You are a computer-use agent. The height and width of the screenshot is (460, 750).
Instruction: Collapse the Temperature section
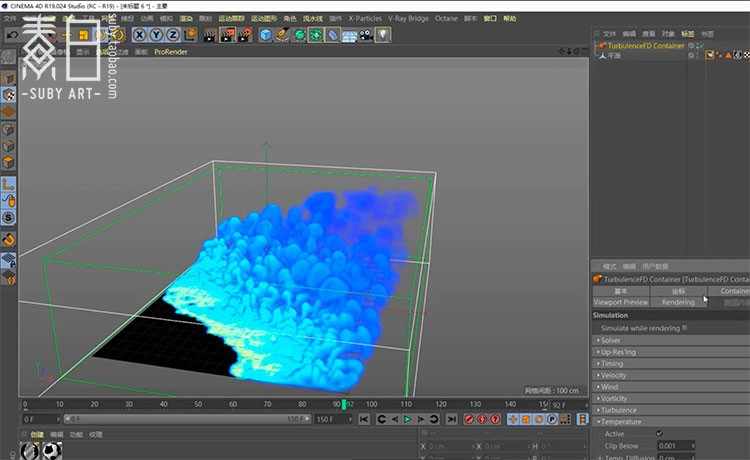pyautogui.click(x=672, y=422)
